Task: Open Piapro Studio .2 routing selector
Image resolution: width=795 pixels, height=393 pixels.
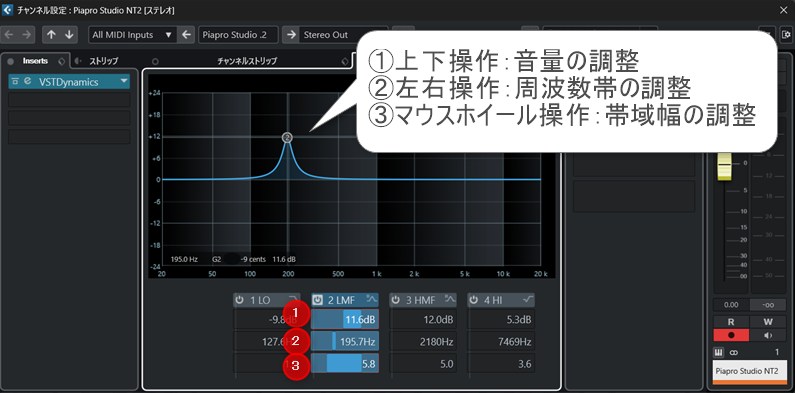Action: pyautogui.click(x=238, y=34)
